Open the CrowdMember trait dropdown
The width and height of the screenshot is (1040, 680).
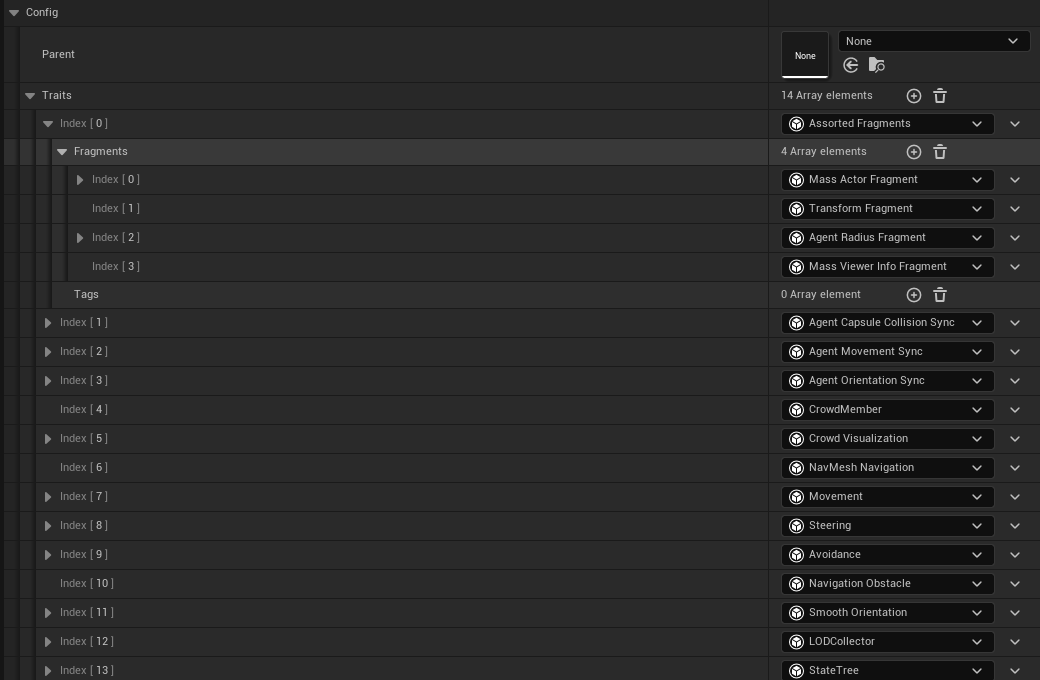(887, 410)
